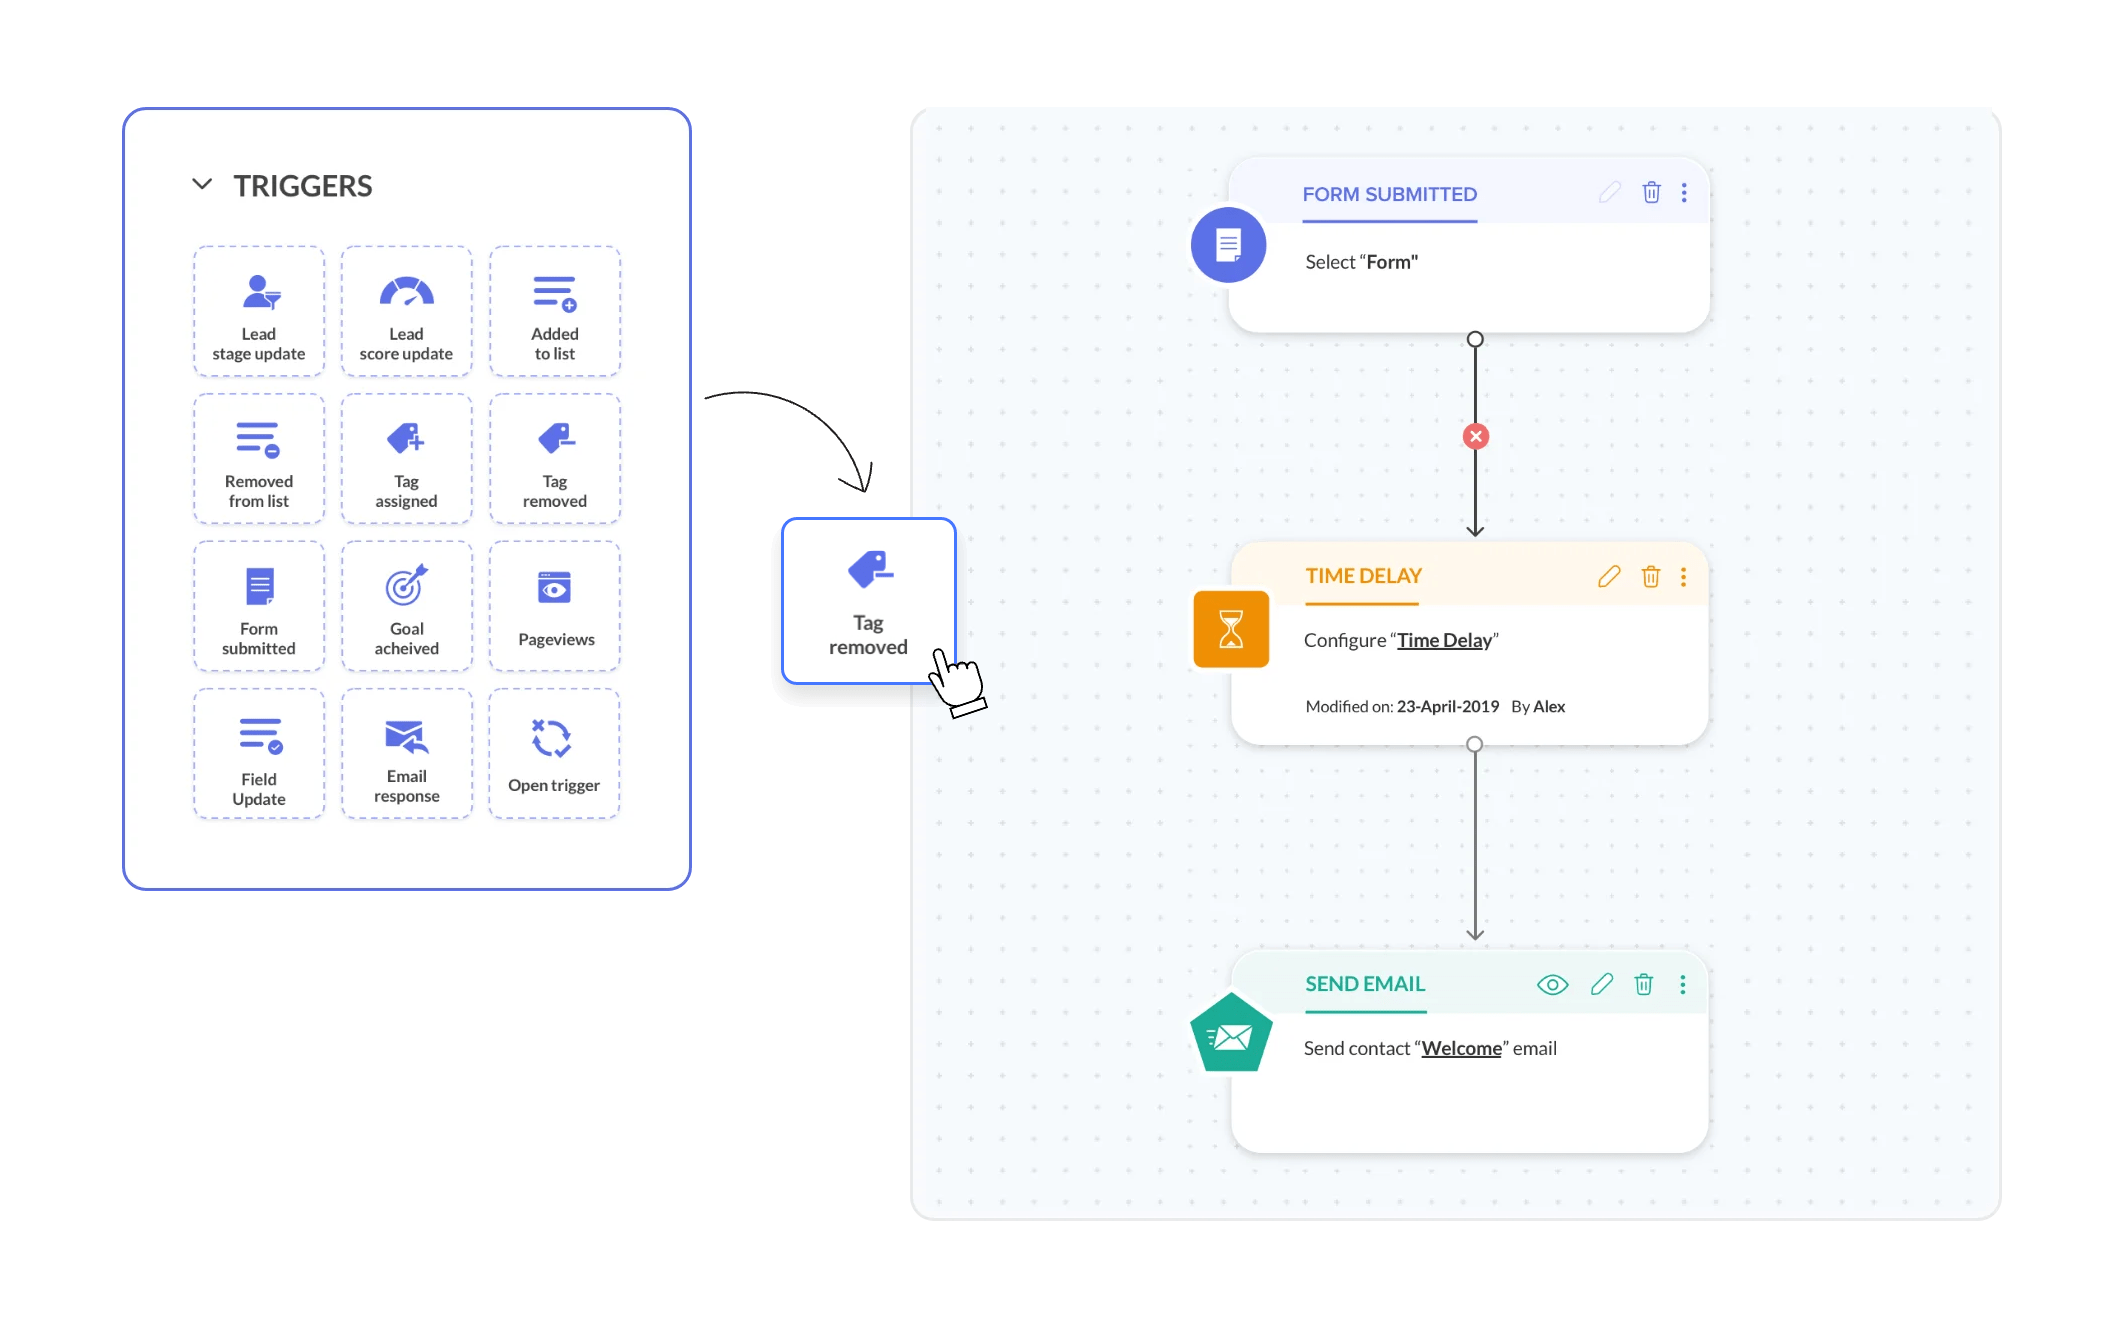Open the underlined Welcome email link
This screenshot has width=2120, height=1336.
(1461, 1048)
